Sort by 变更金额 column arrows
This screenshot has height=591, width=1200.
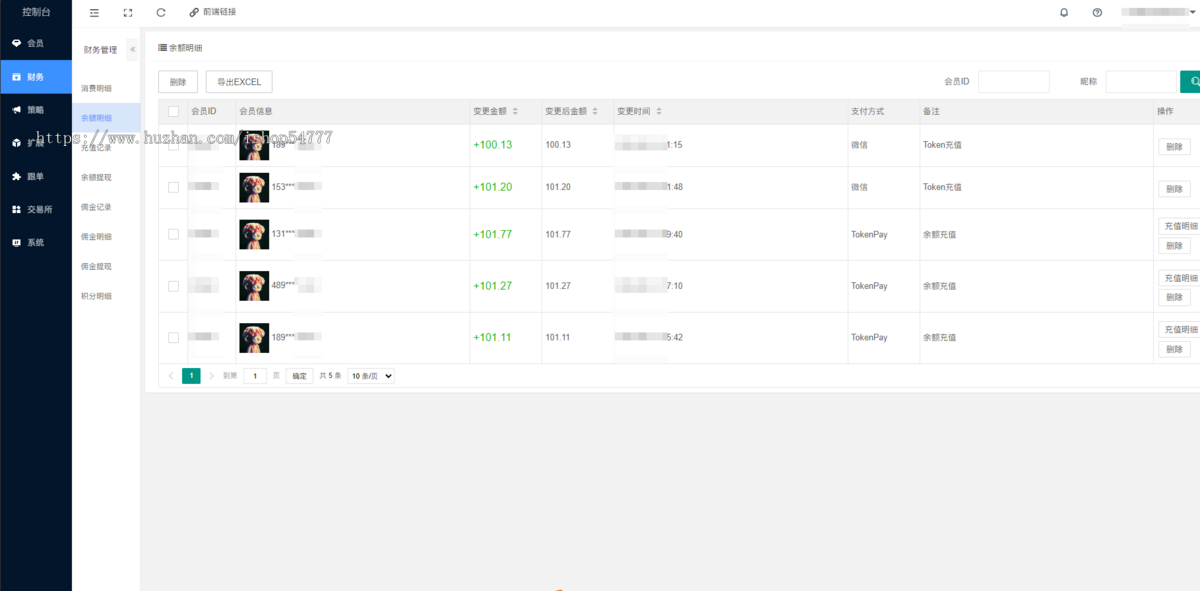coord(515,111)
